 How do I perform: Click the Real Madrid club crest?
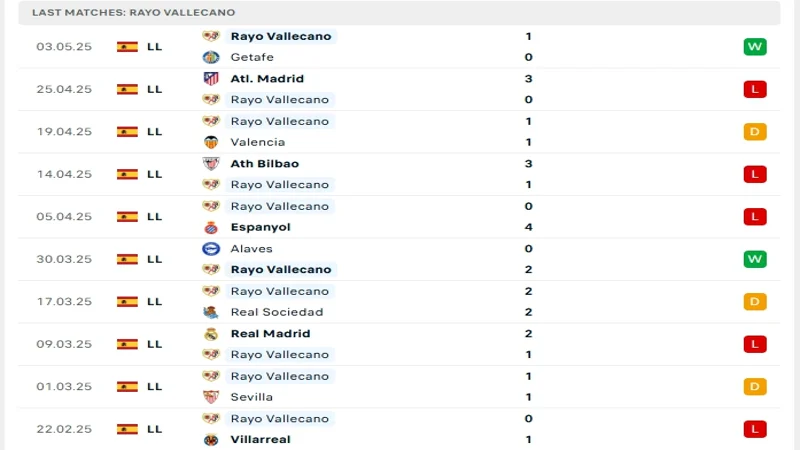coord(211,333)
